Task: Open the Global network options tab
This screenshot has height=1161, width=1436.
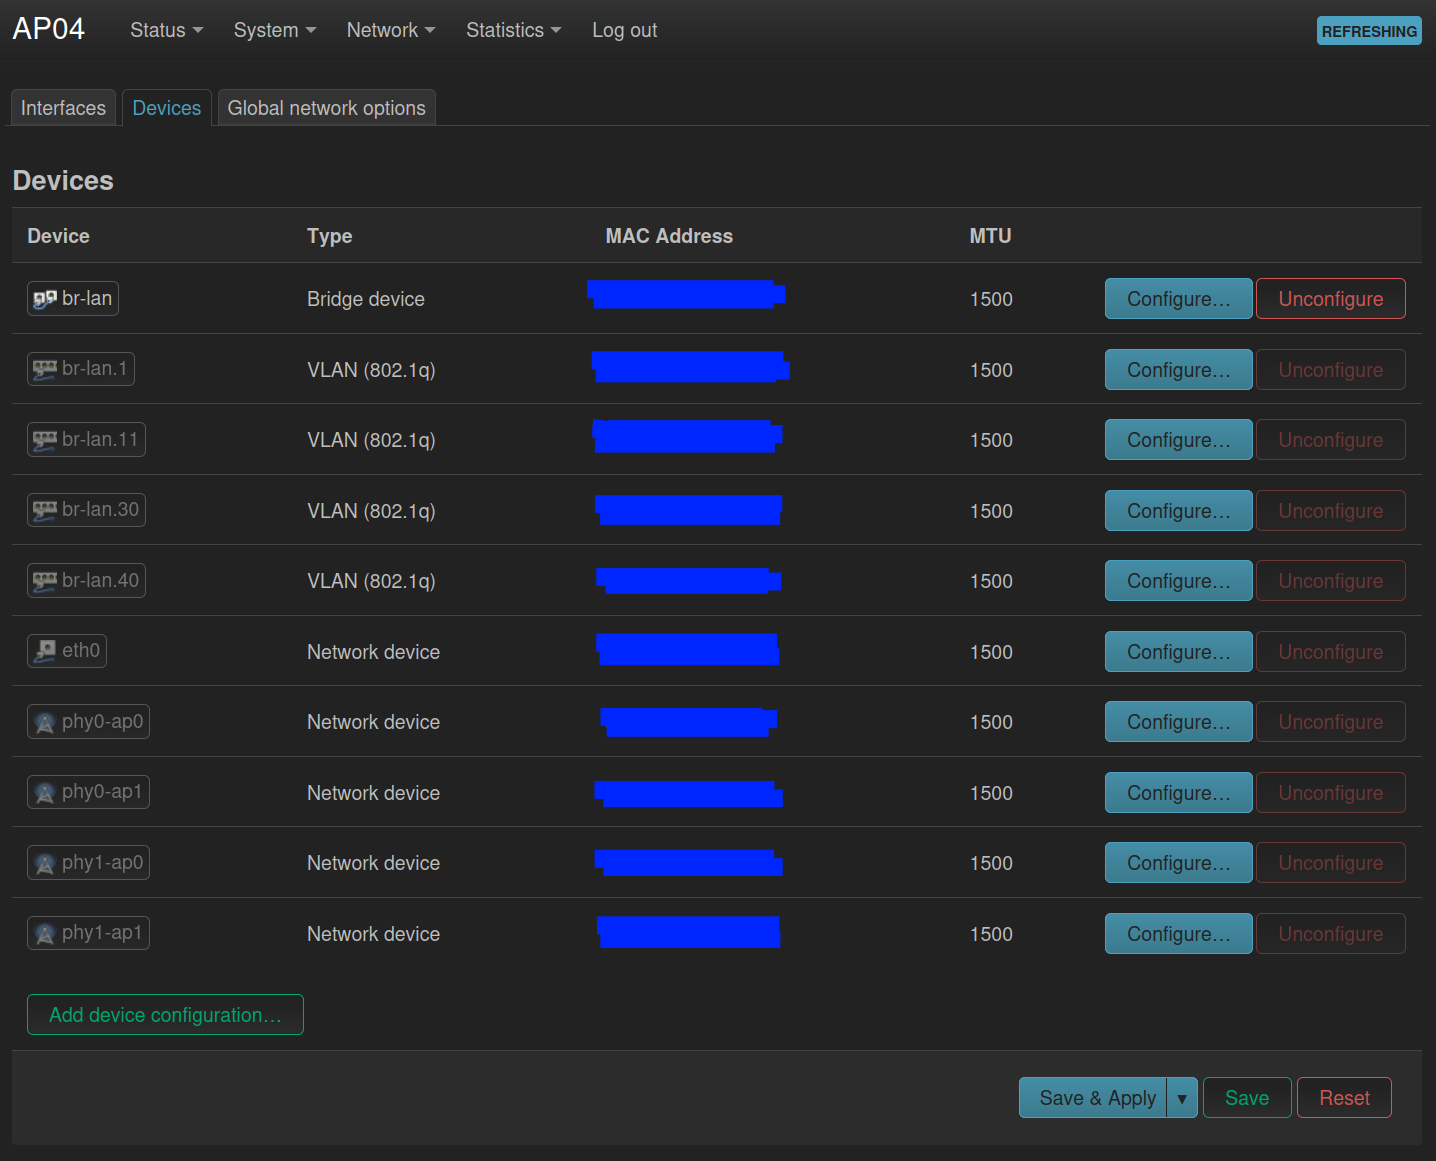Action: [x=327, y=108]
